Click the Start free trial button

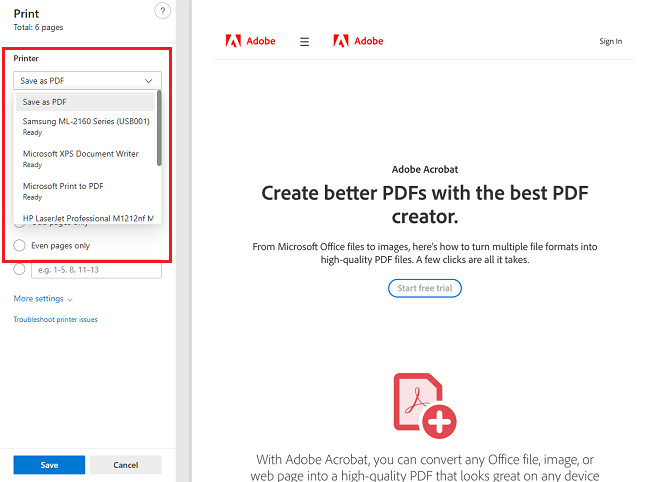pyautogui.click(x=425, y=288)
